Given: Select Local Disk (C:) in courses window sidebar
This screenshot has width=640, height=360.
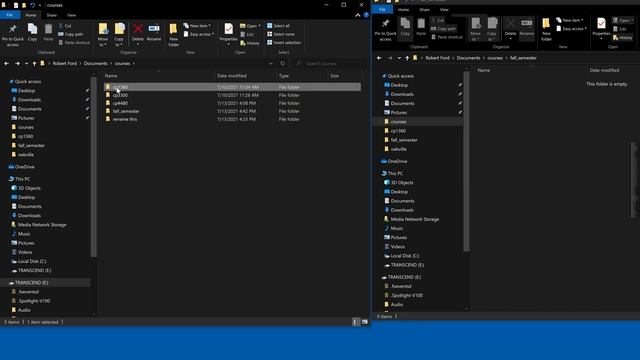Looking at the screenshot, I should click(32, 261).
